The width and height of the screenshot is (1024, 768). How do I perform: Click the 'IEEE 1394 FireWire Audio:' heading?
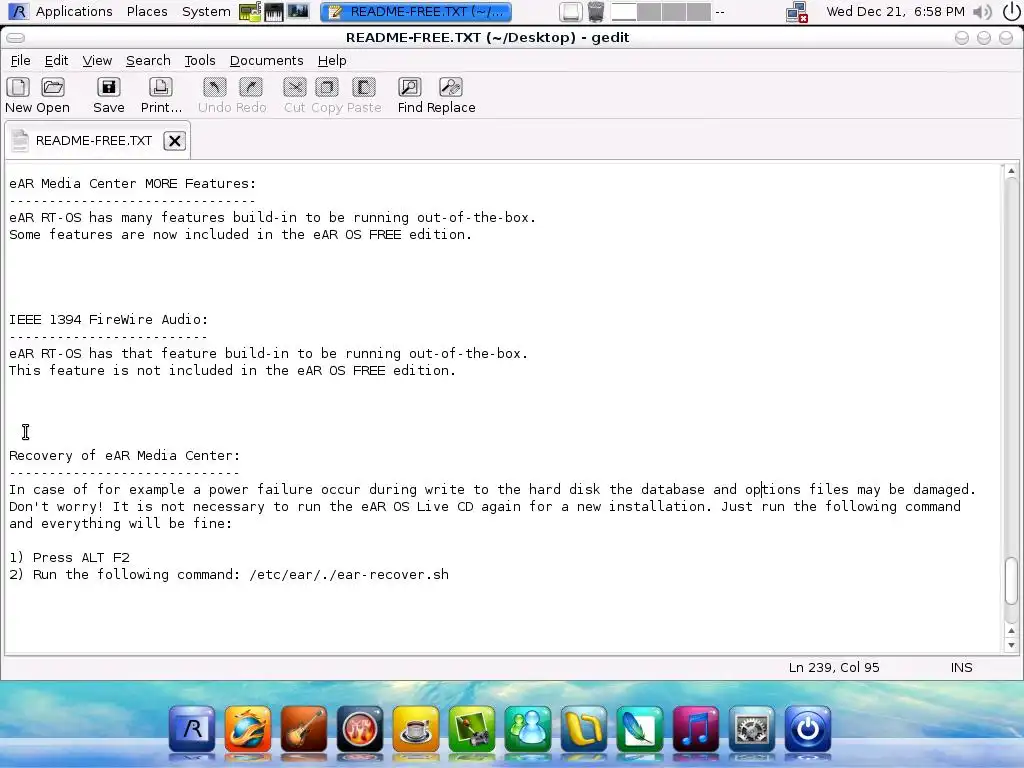(x=108, y=319)
